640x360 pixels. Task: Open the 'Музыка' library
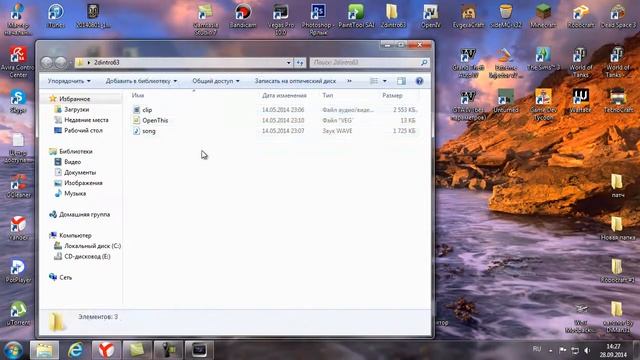click(x=75, y=193)
